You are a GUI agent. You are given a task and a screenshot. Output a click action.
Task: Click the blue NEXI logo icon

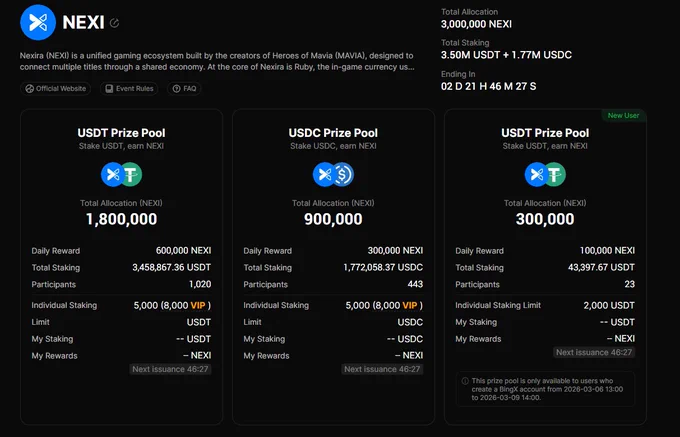pyautogui.click(x=38, y=23)
